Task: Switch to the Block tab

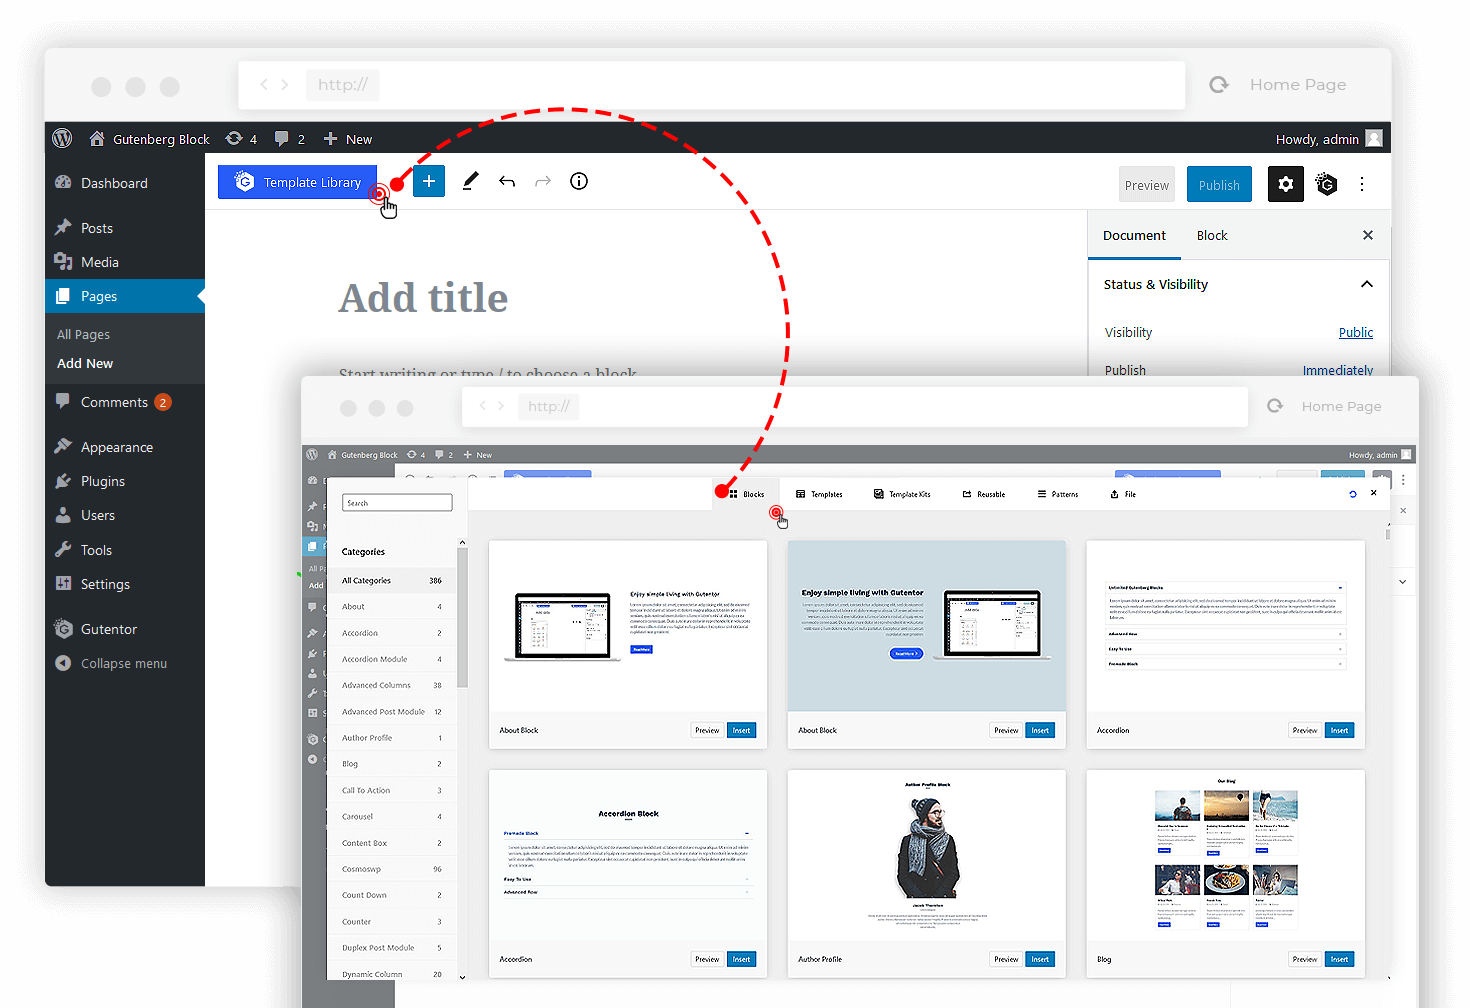Action: pos(1211,235)
